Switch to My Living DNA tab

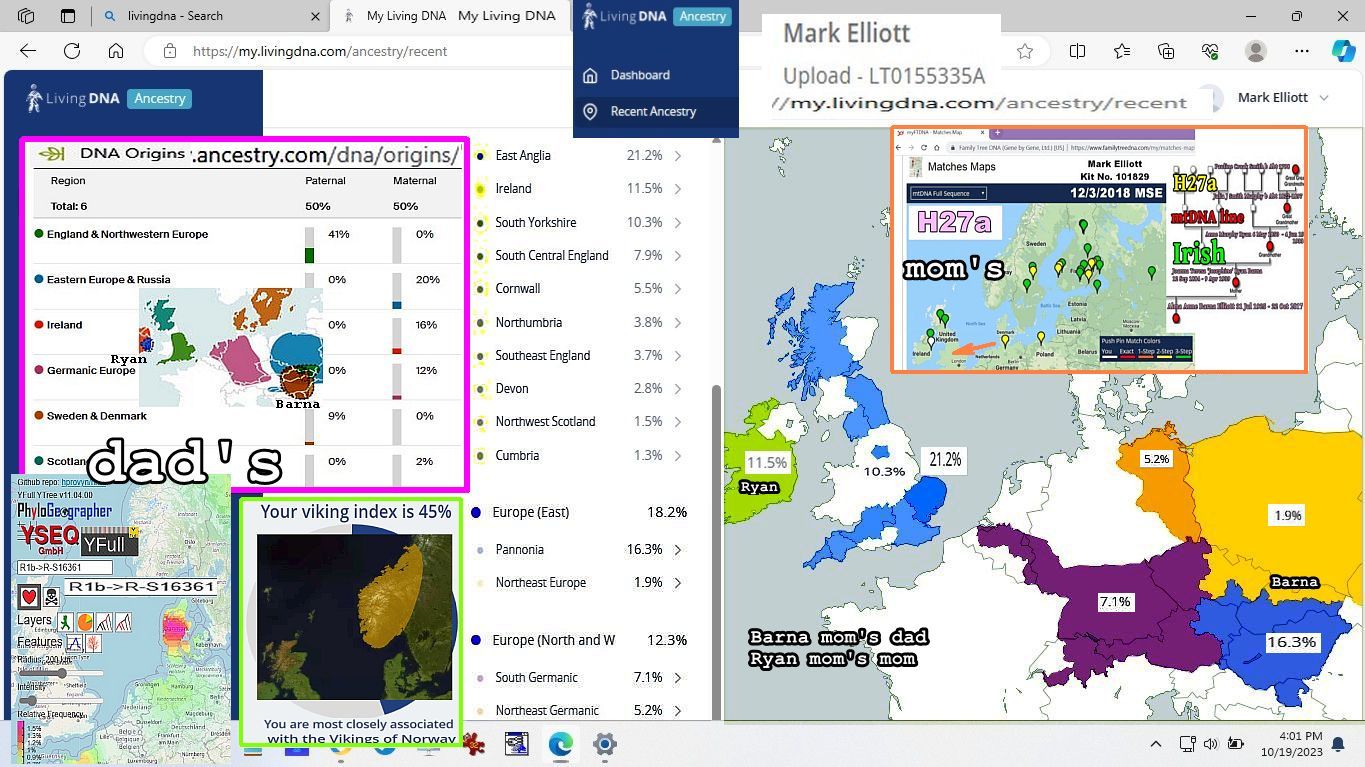(x=450, y=16)
